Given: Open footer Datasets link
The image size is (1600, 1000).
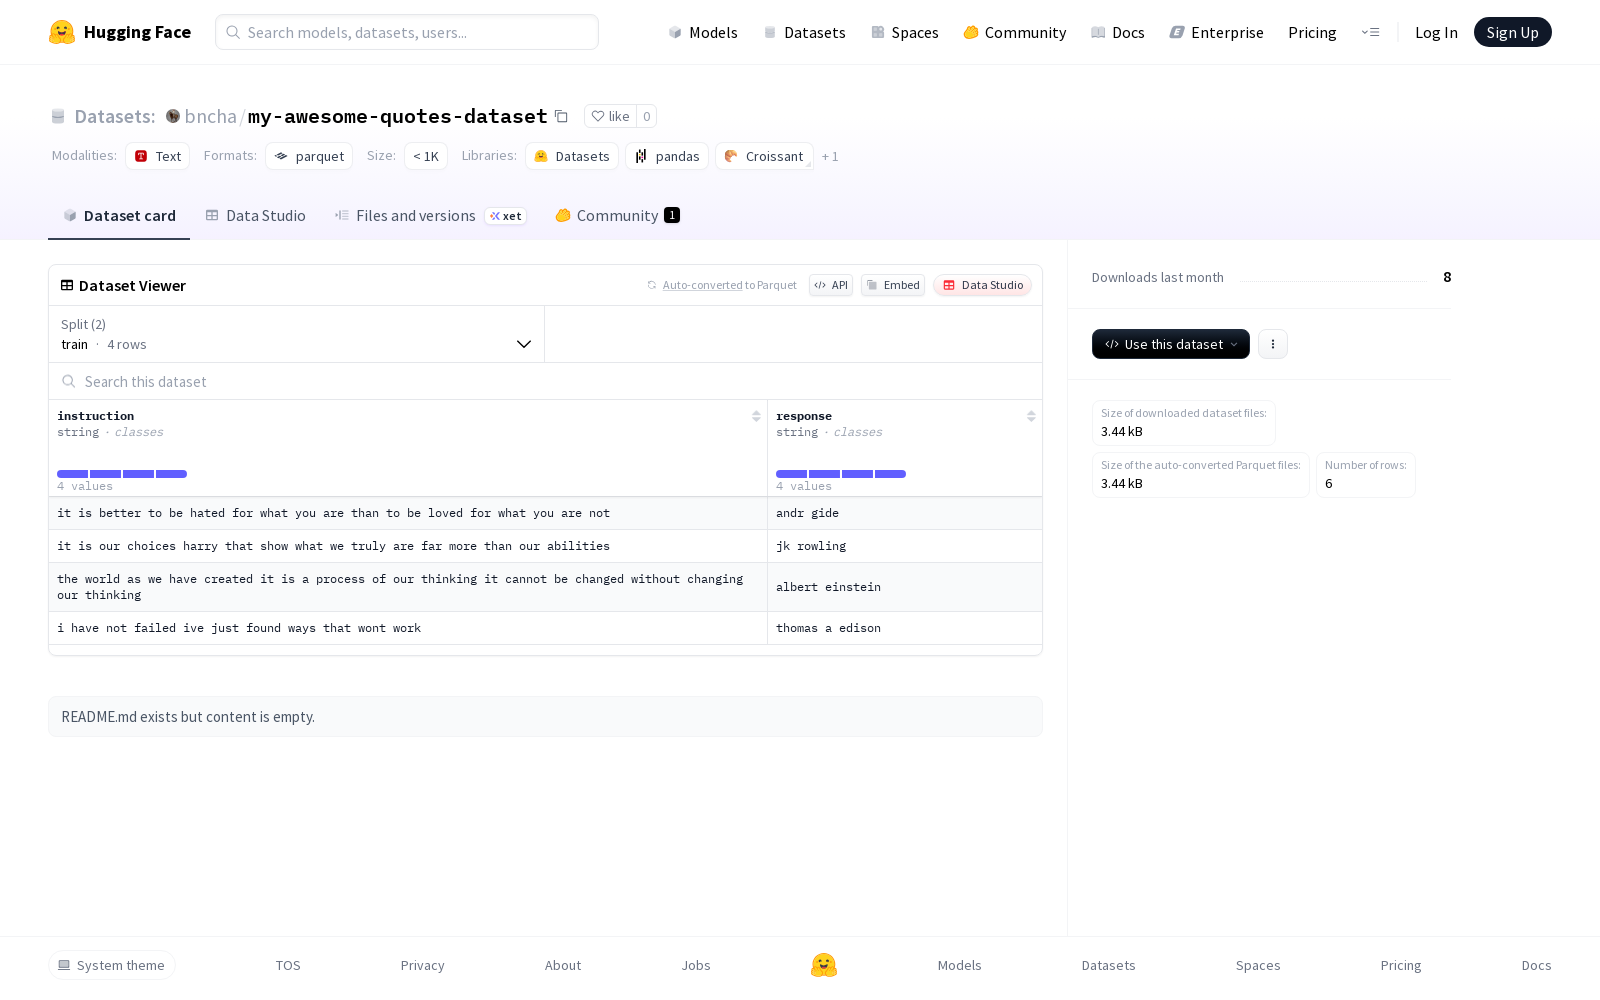Looking at the screenshot, I should click(1109, 965).
